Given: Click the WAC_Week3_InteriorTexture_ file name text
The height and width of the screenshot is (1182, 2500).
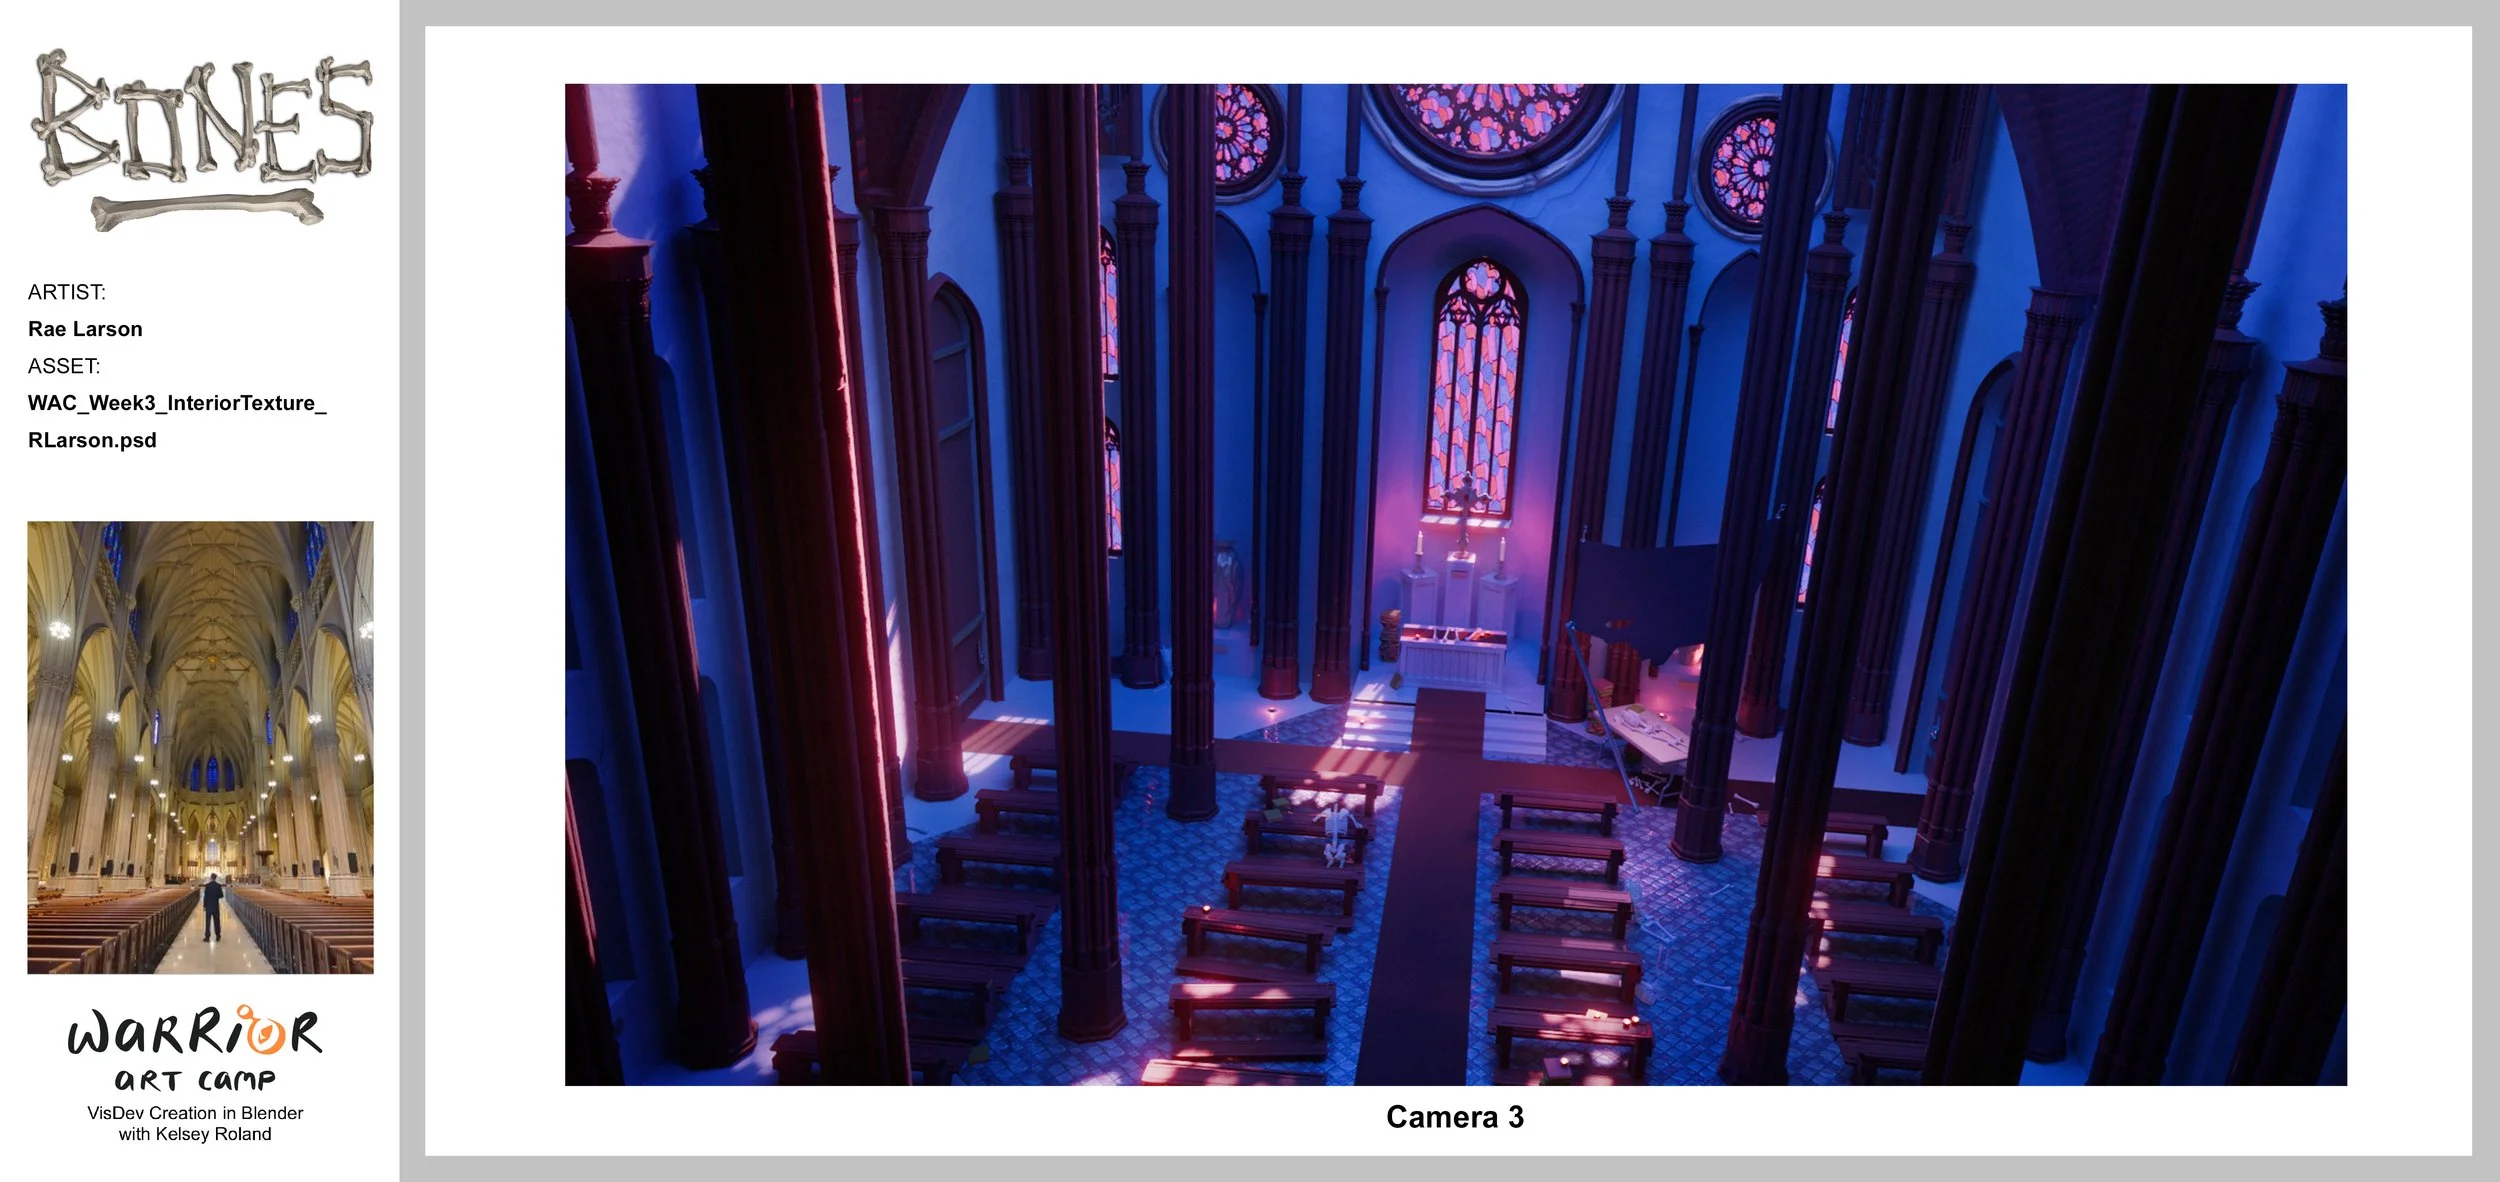Looking at the screenshot, I should 177,403.
